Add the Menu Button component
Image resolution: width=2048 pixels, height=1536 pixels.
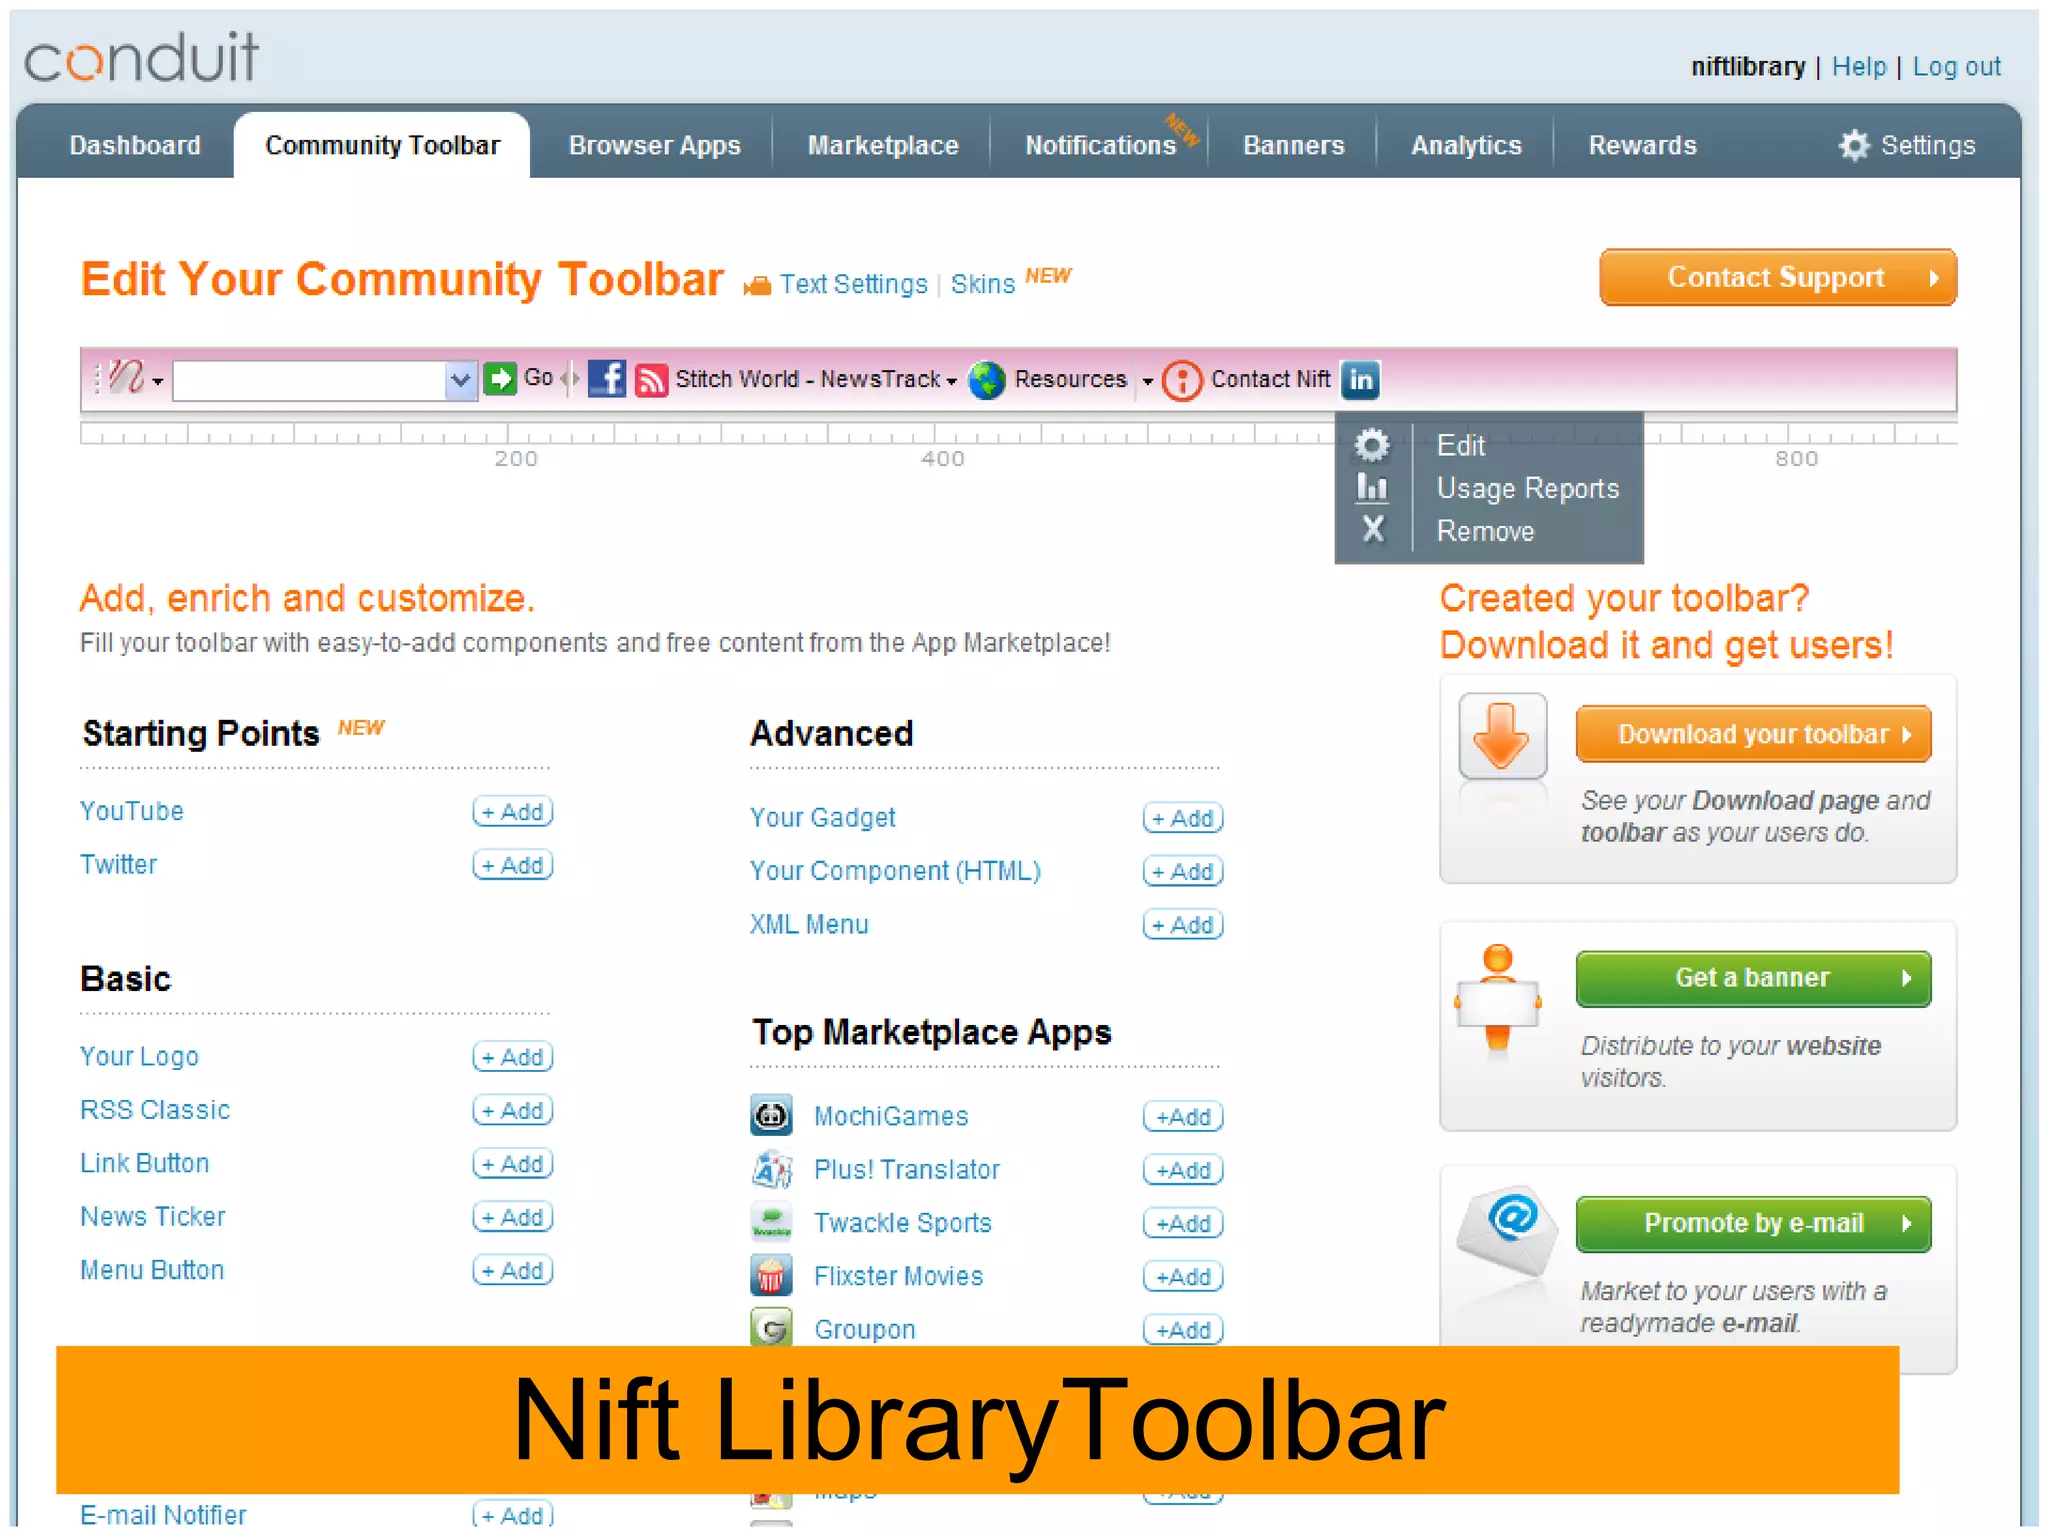[x=513, y=1270]
